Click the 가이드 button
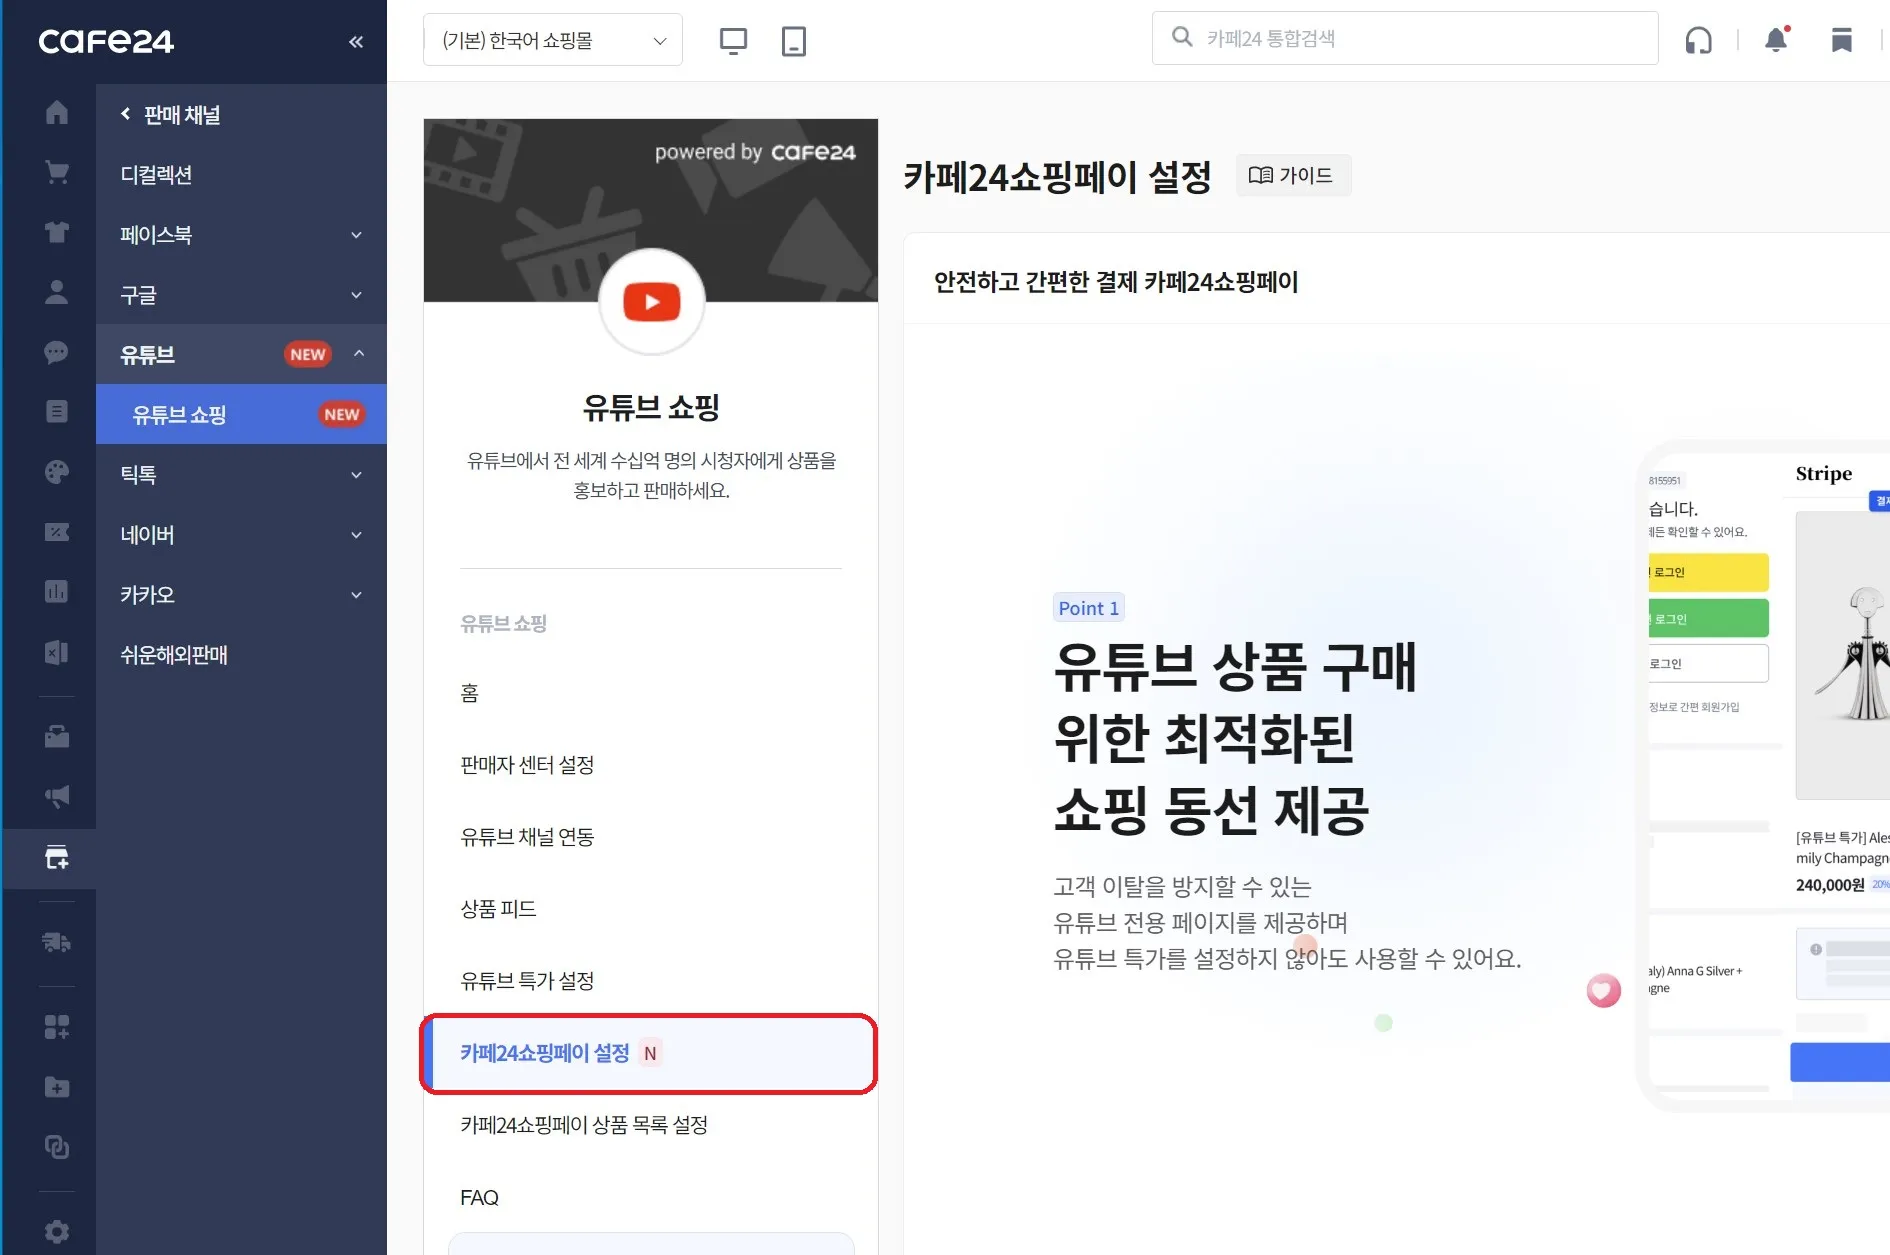 (1292, 175)
